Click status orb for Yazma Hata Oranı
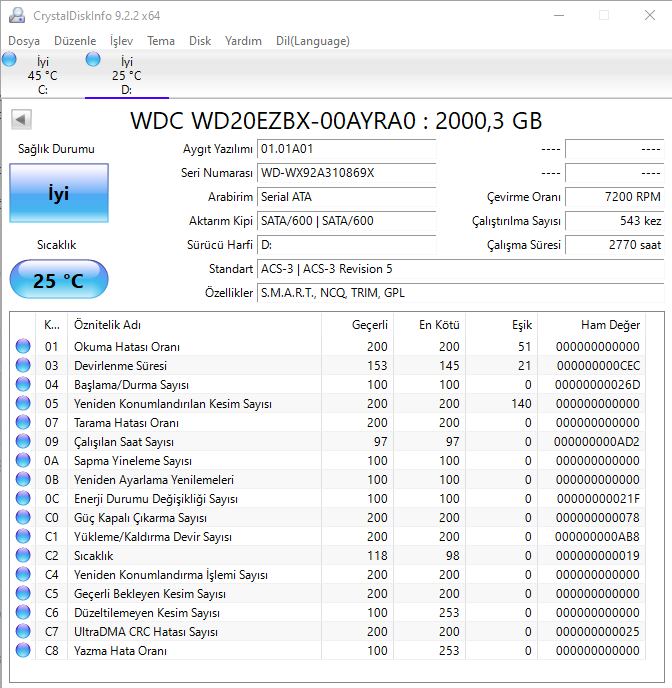672x688 pixels. (23, 650)
